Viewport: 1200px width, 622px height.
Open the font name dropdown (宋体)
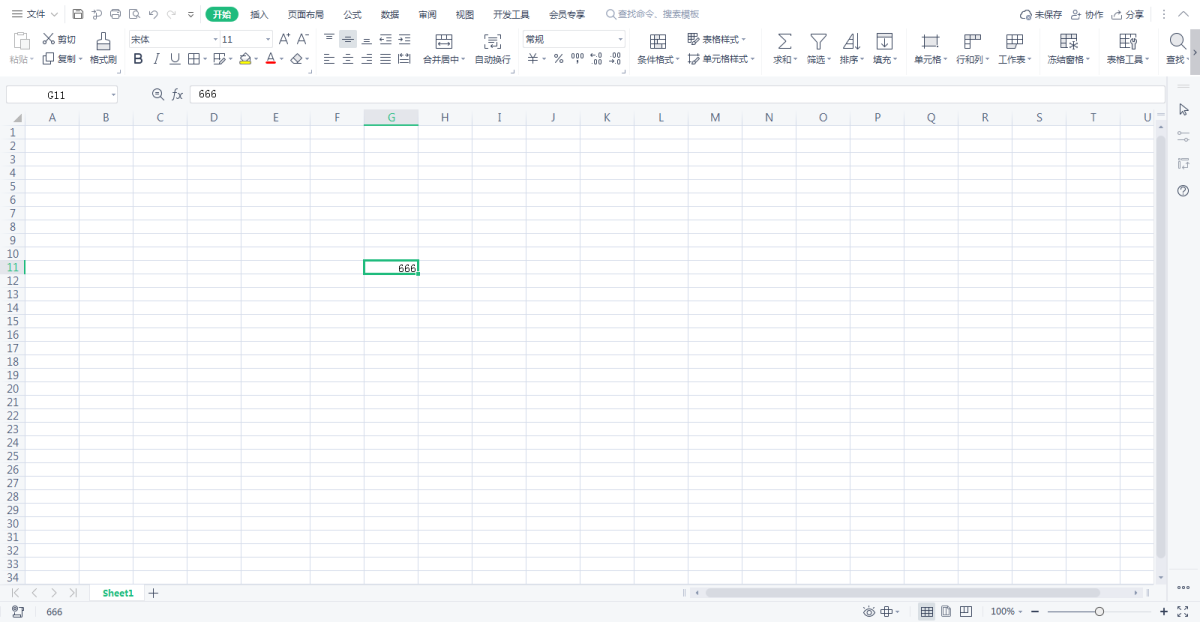(215, 39)
